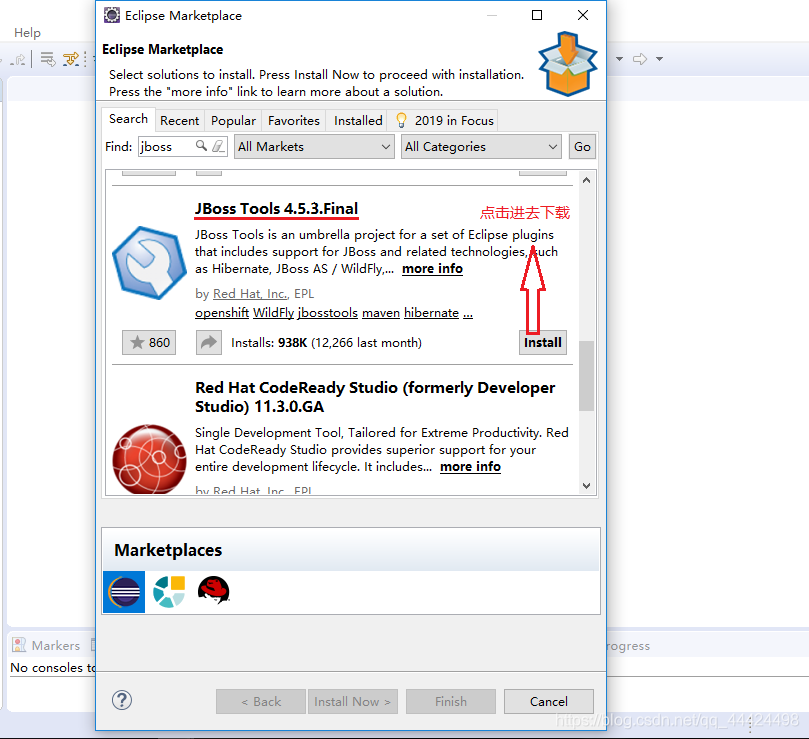This screenshot has width=809, height=739.
Task: Open the 2019 in Focus tab
Action: tap(445, 120)
